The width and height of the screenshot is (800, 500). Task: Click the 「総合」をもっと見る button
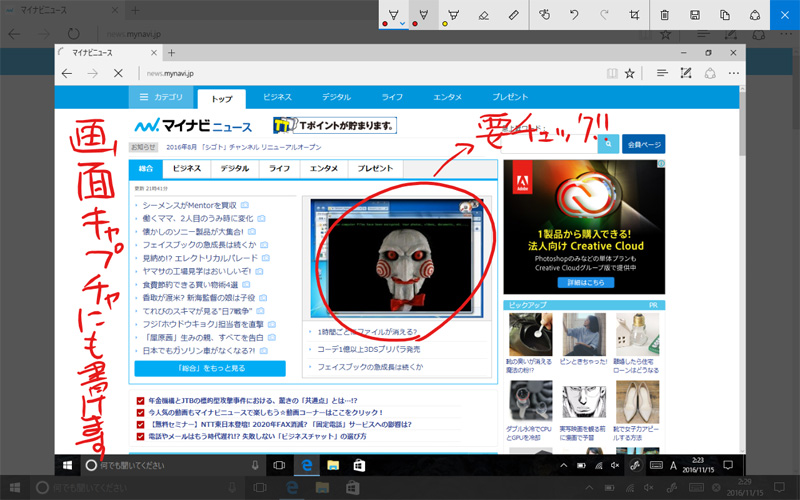click(x=210, y=368)
